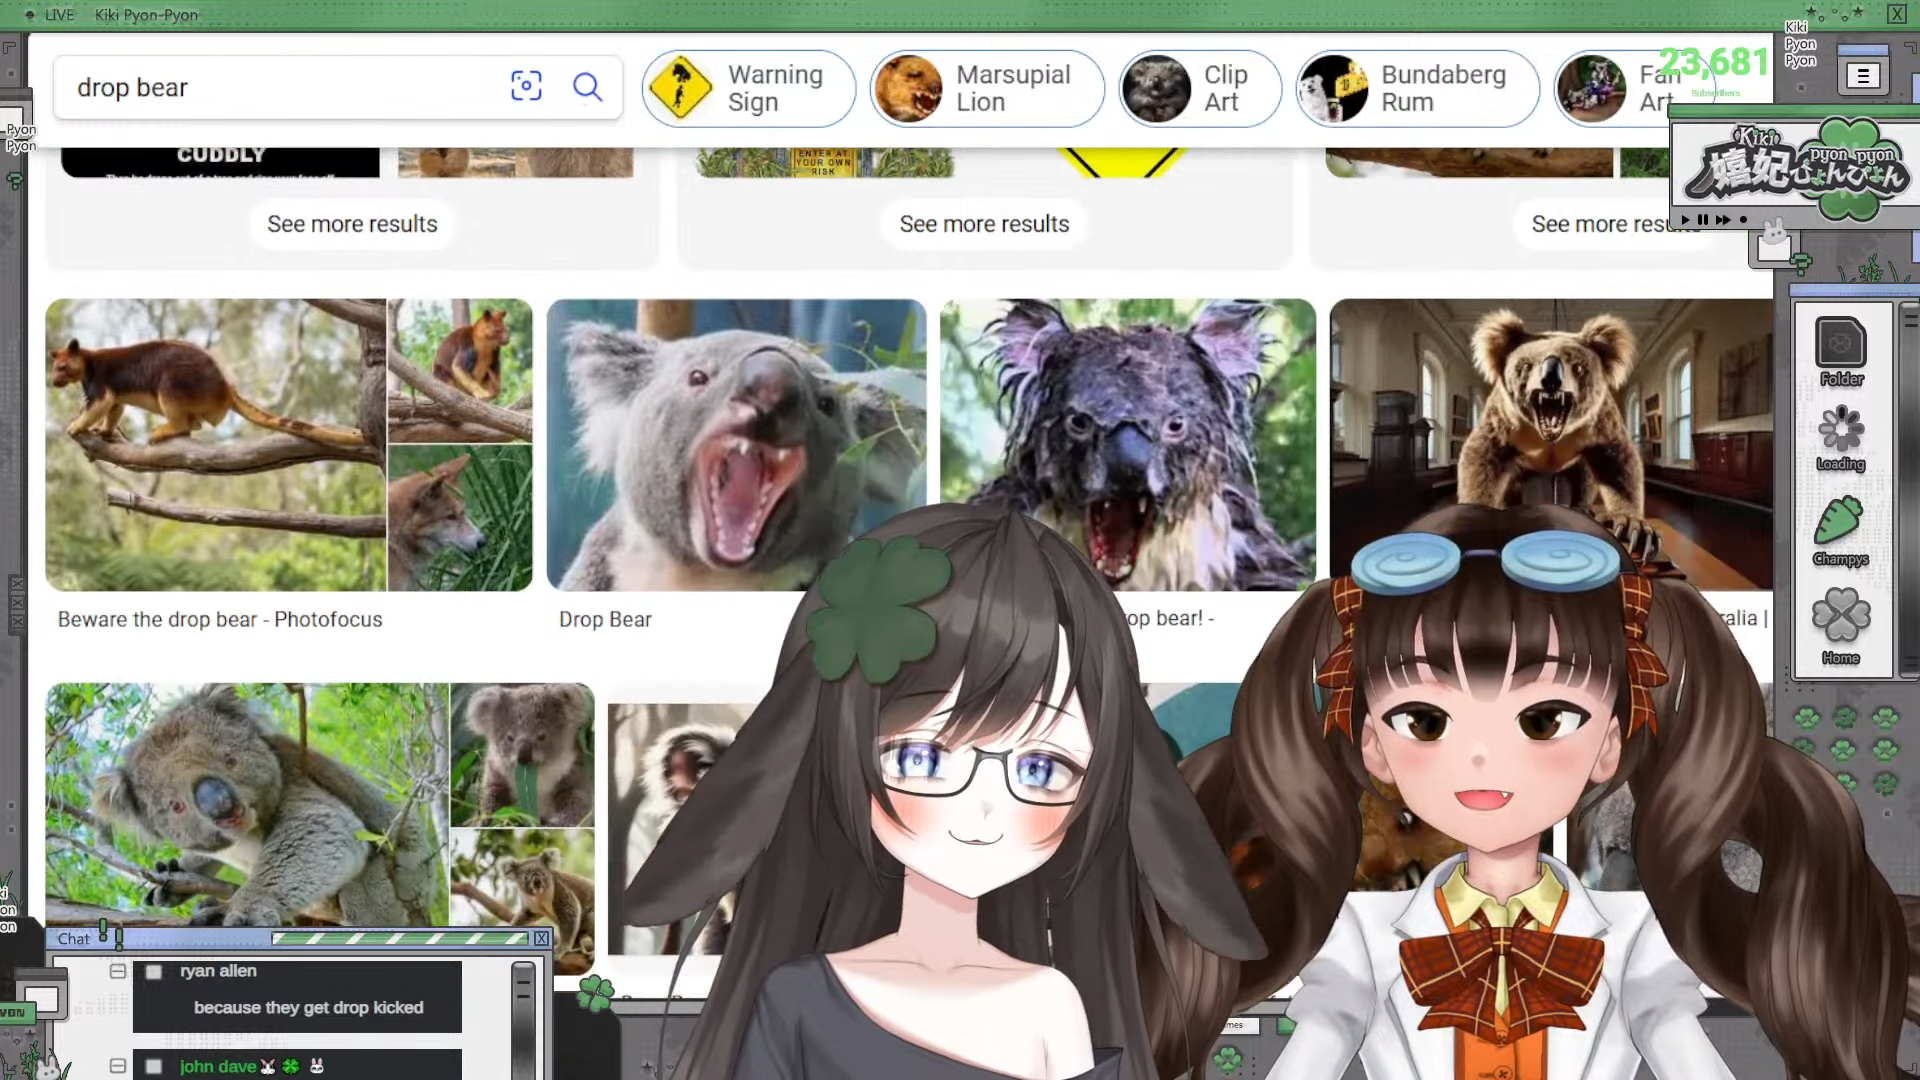The height and width of the screenshot is (1080, 1920).
Task: Close the Chat overlay window
Action: (541, 938)
